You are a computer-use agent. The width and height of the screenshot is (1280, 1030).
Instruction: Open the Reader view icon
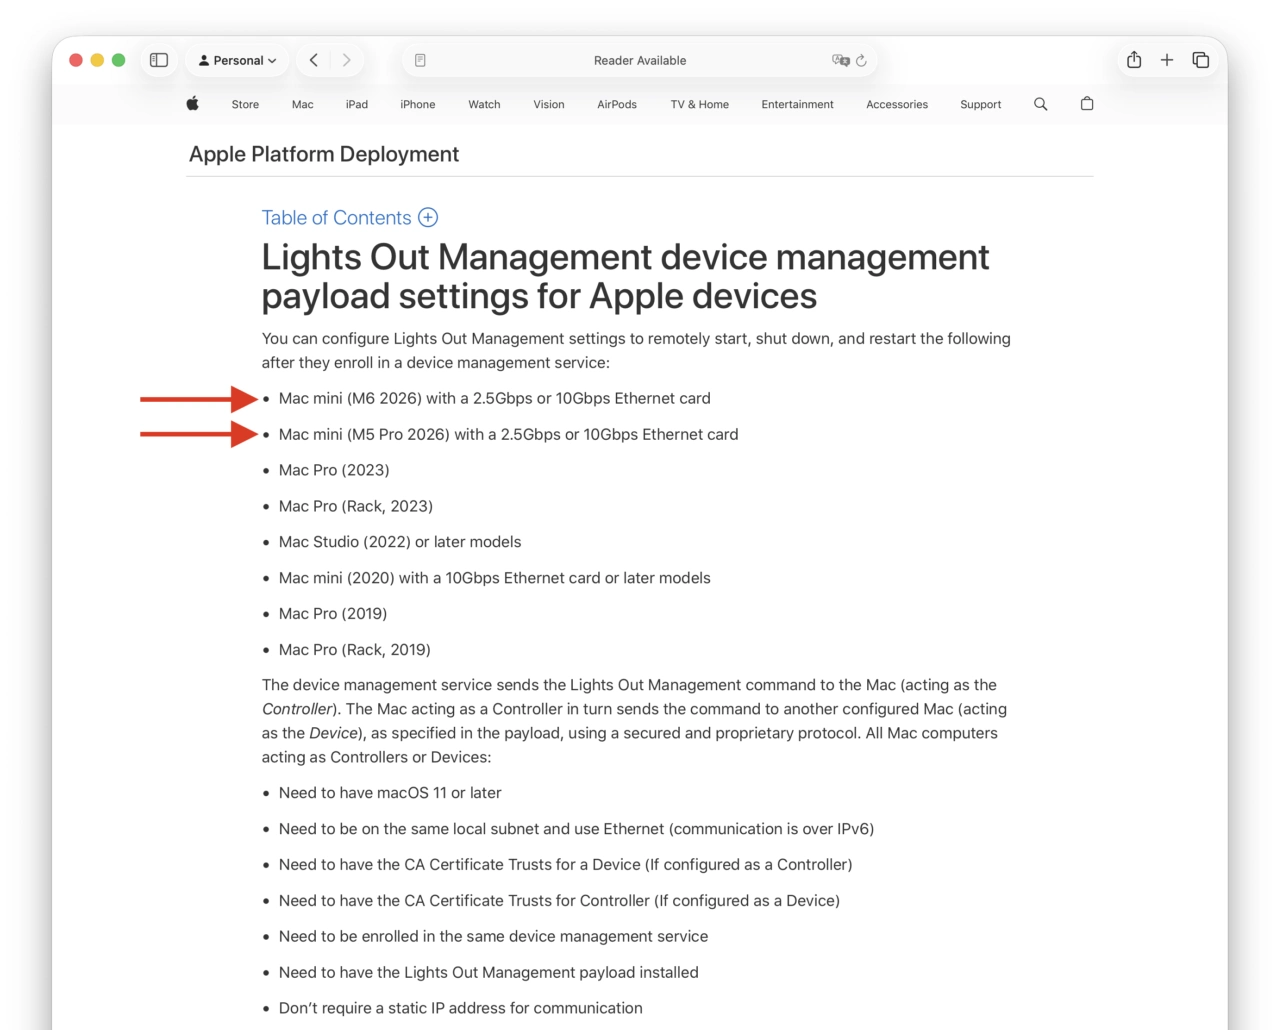[x=420, y=60]
